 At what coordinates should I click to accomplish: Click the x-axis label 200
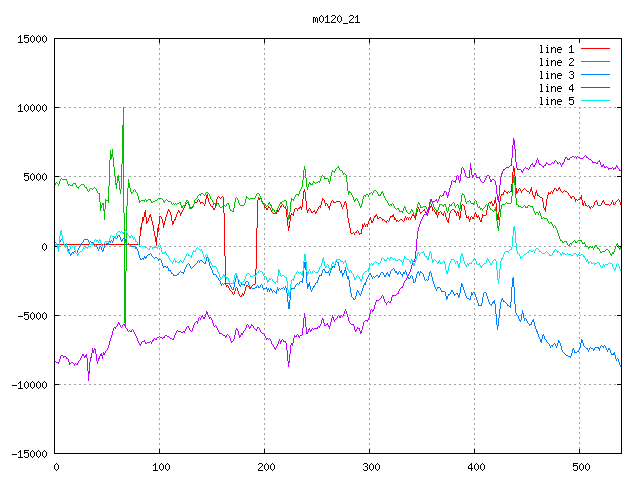click(266, 467)
